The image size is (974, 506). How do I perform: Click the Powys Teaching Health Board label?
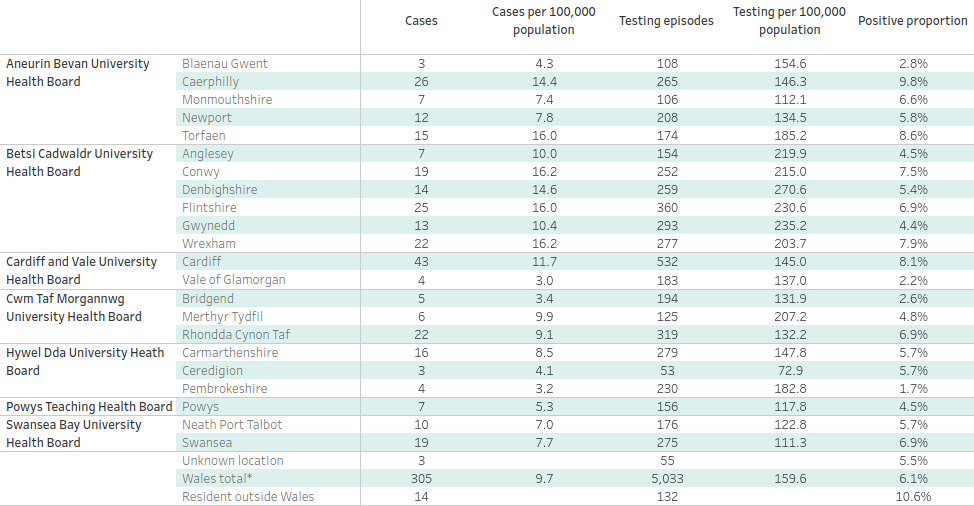(x=89, y=407)
